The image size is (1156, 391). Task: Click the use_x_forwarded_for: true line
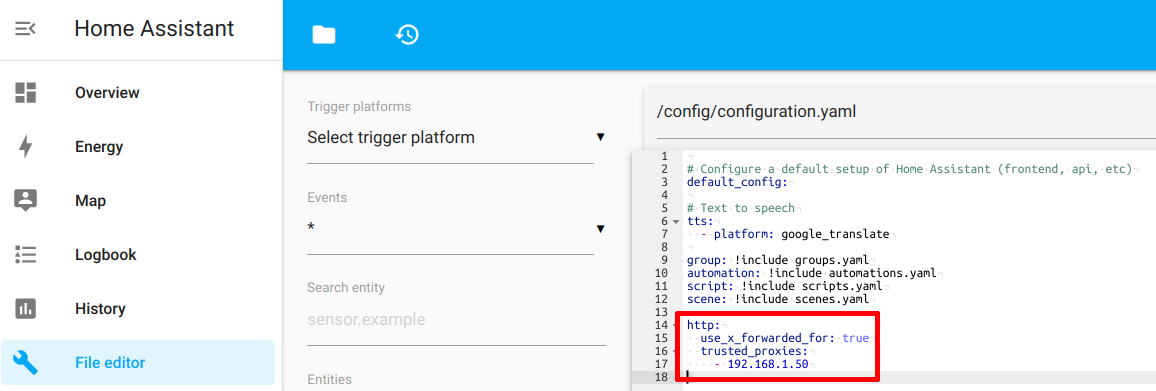pyautogui.click(x=784, y=338)
